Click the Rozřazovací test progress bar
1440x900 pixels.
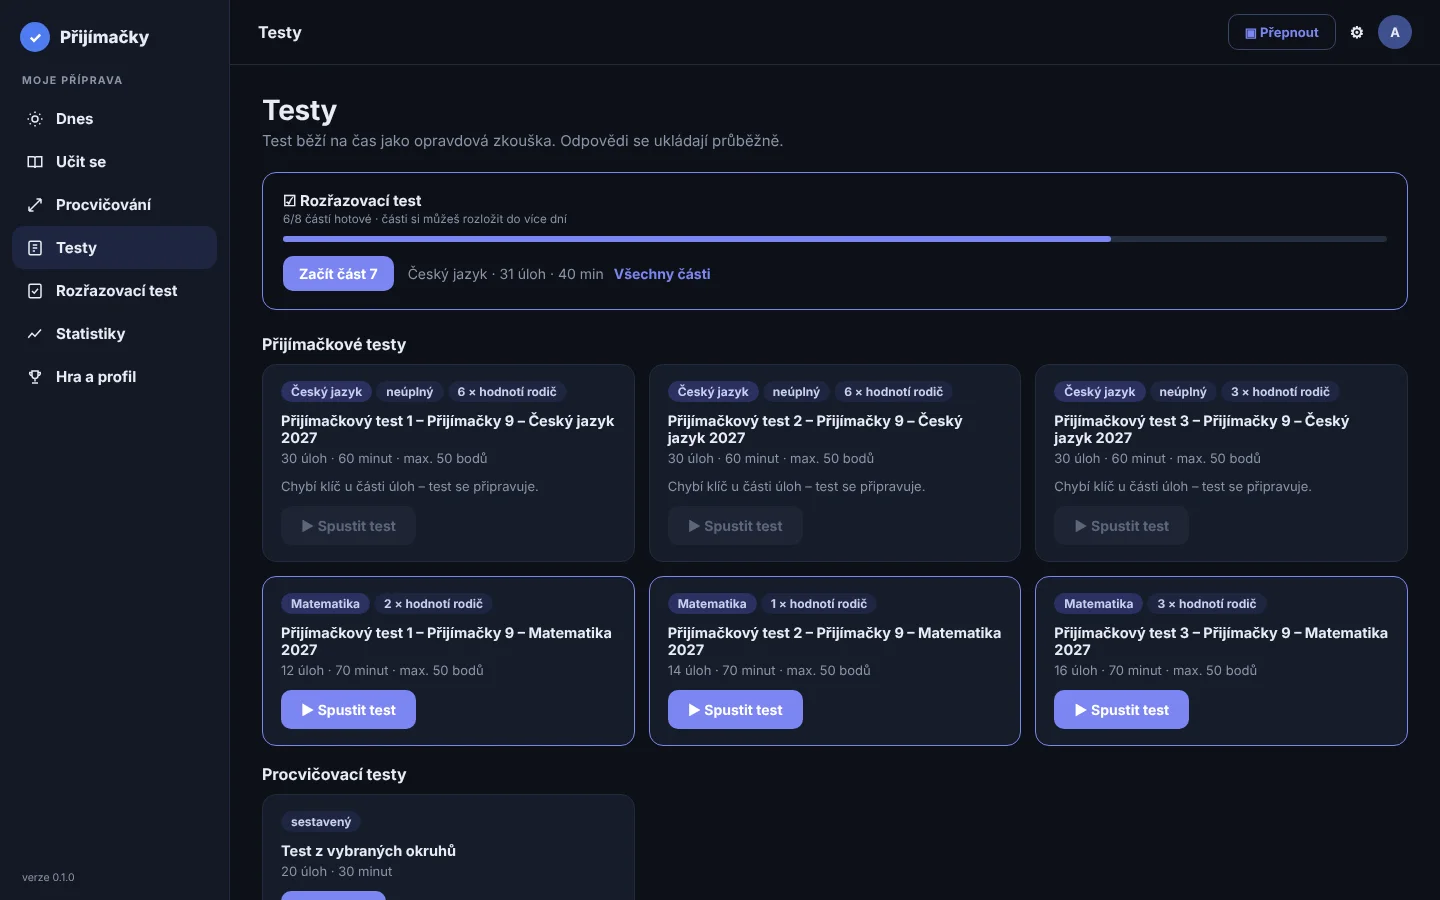point(835,239)
